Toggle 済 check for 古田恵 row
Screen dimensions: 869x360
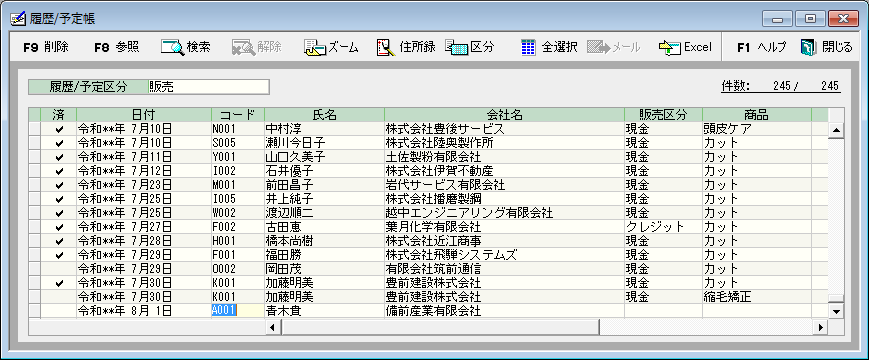[x=59, y=227]
